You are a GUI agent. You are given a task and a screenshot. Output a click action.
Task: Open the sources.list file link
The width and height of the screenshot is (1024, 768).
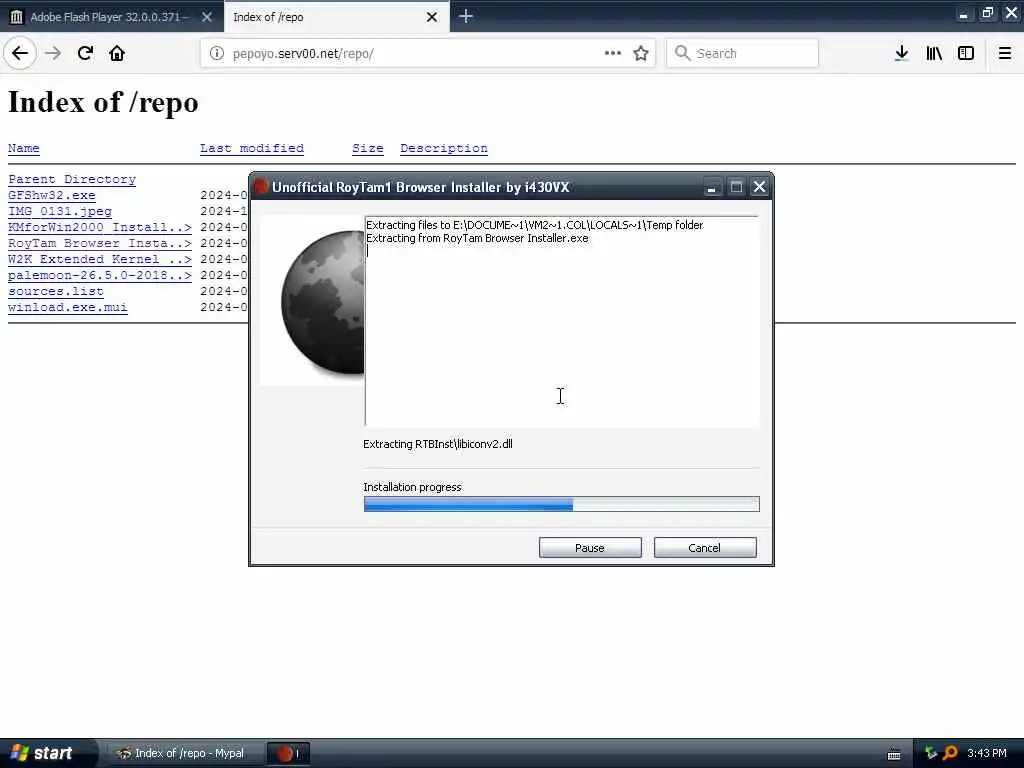coord(56,291)
